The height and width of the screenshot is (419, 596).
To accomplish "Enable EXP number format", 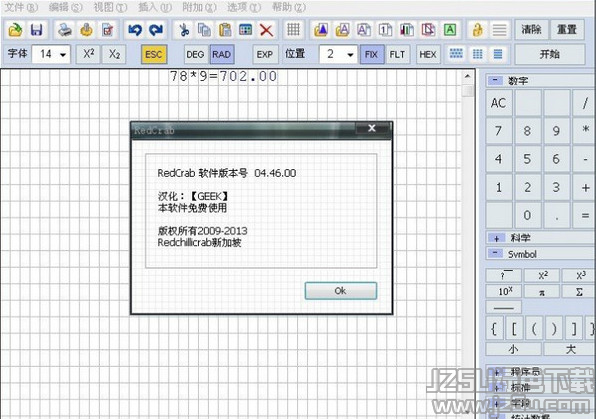I will (x=265, y=54).
